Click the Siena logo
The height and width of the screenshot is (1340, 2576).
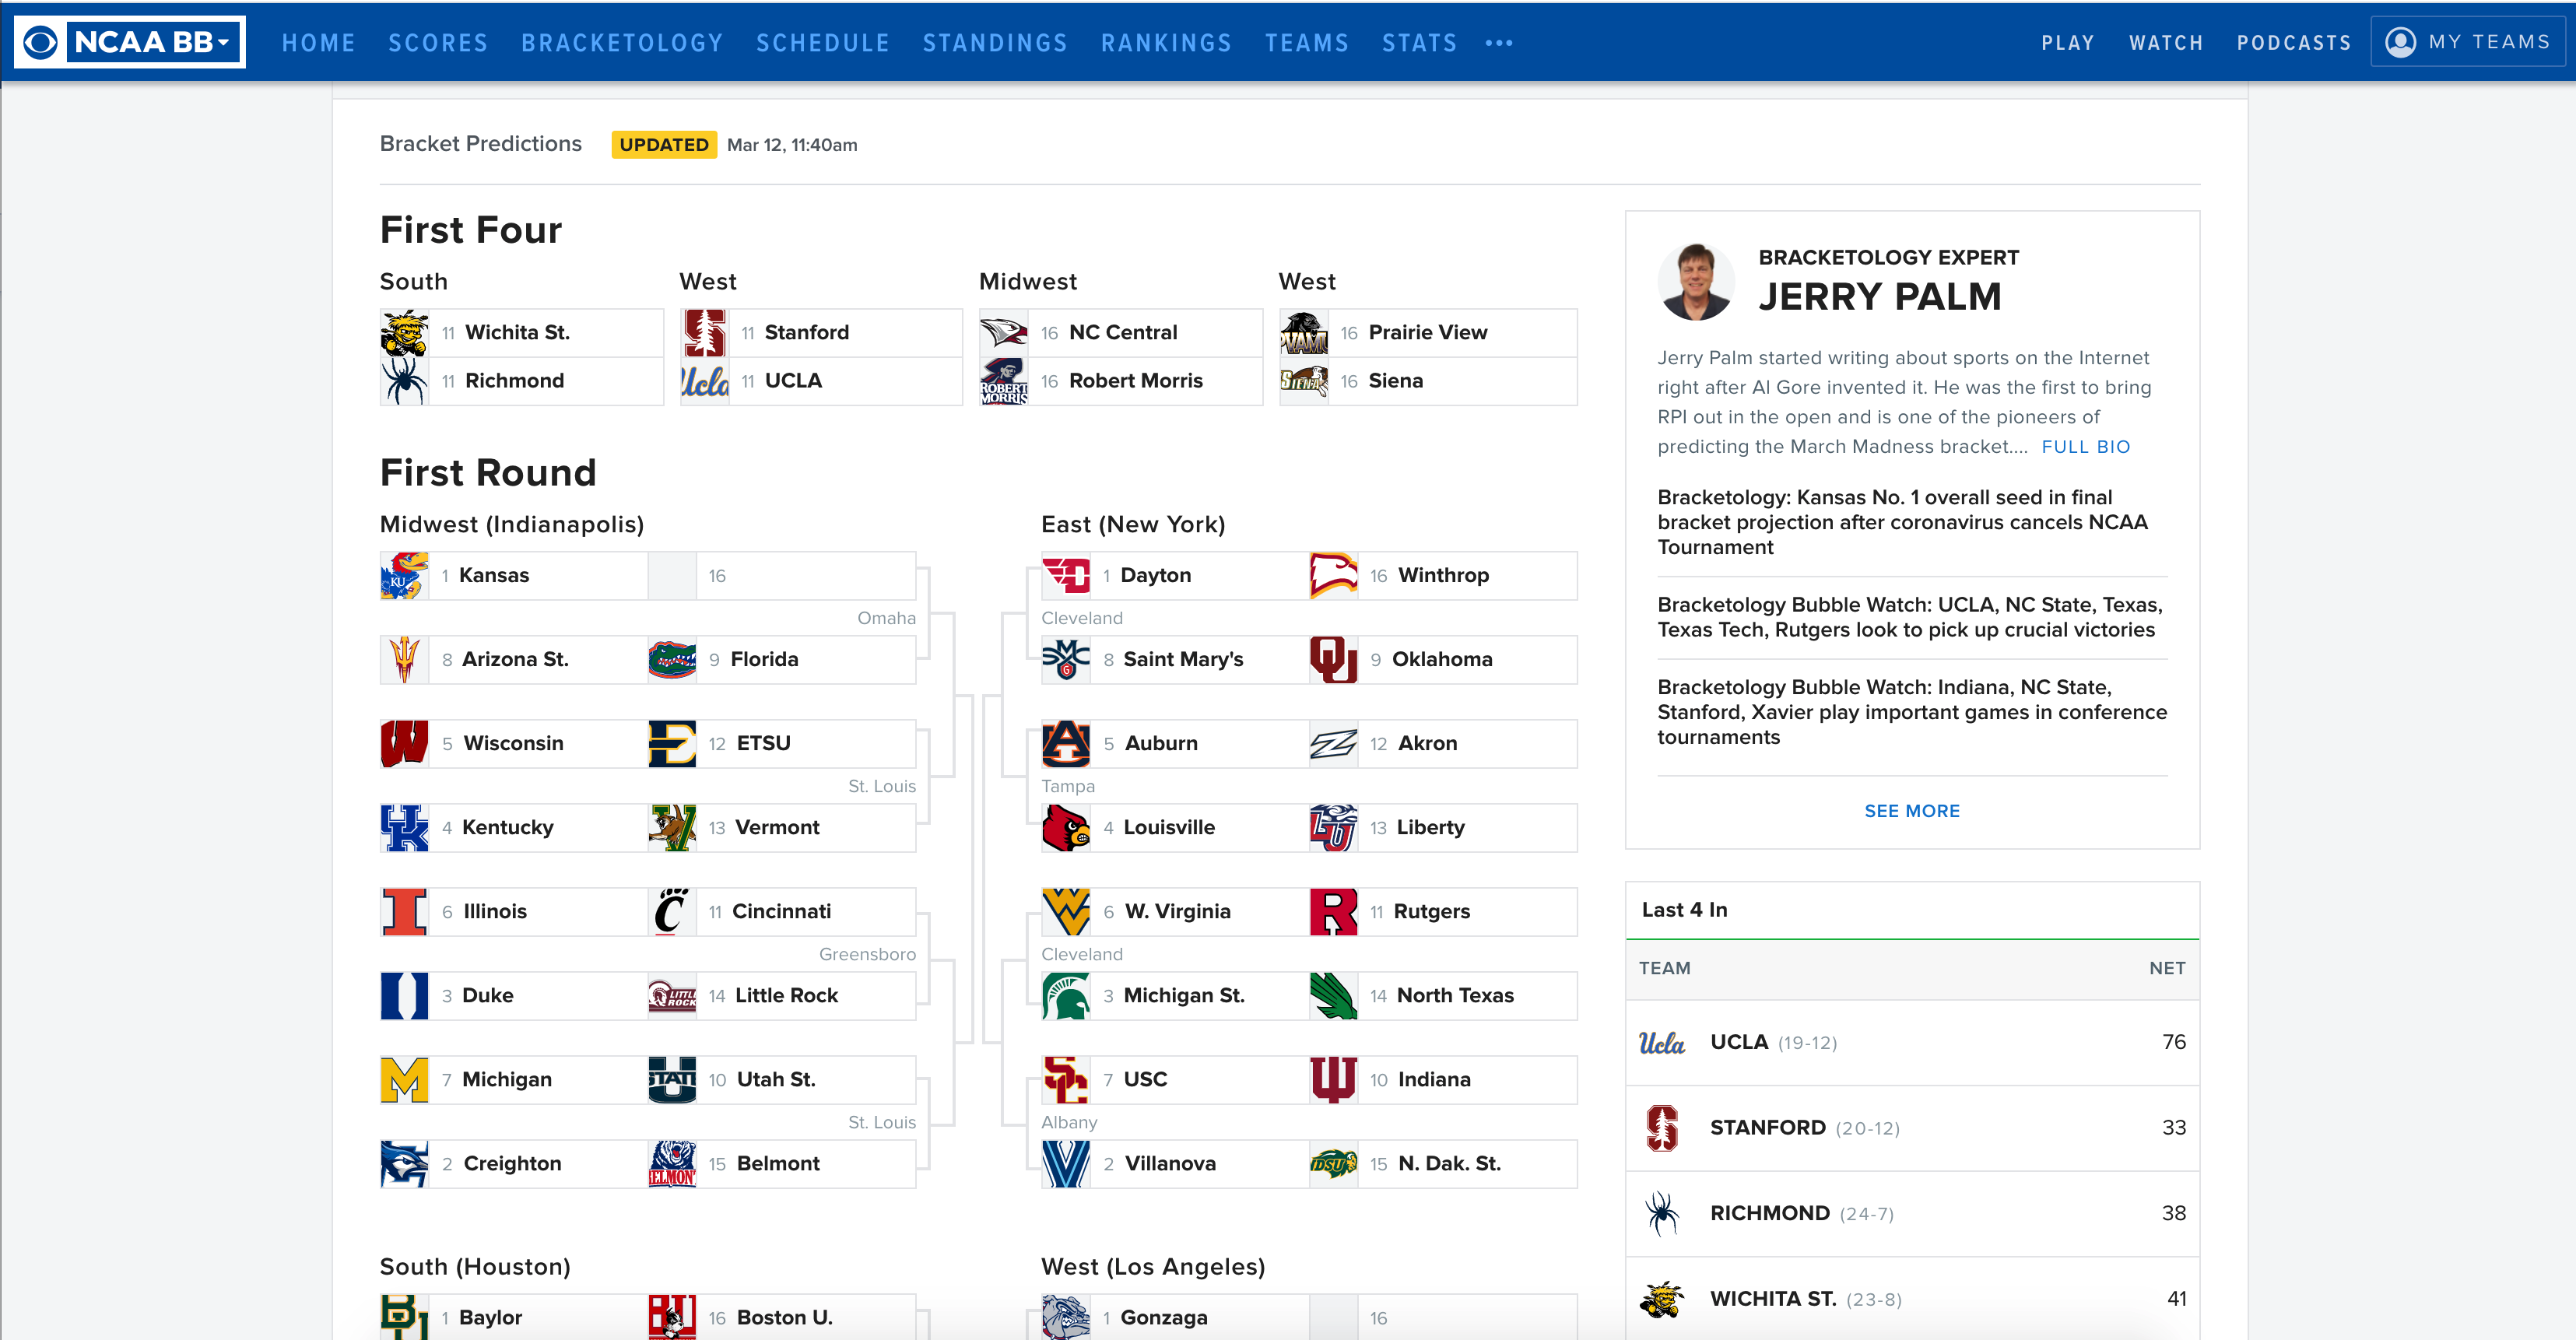(1303, 381)
